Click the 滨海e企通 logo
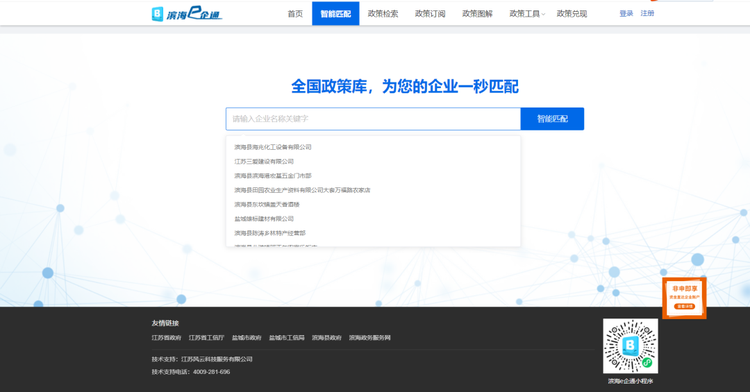The height and width of the screenshot is (392, 750). pos(187,13)
